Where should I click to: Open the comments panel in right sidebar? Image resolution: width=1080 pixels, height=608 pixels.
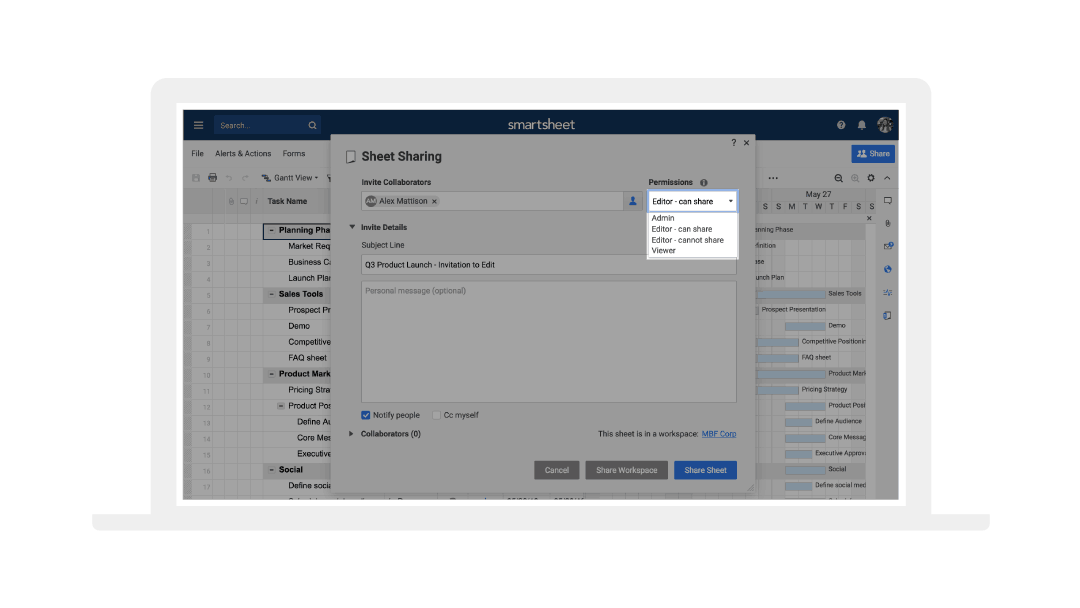[887, 201]
